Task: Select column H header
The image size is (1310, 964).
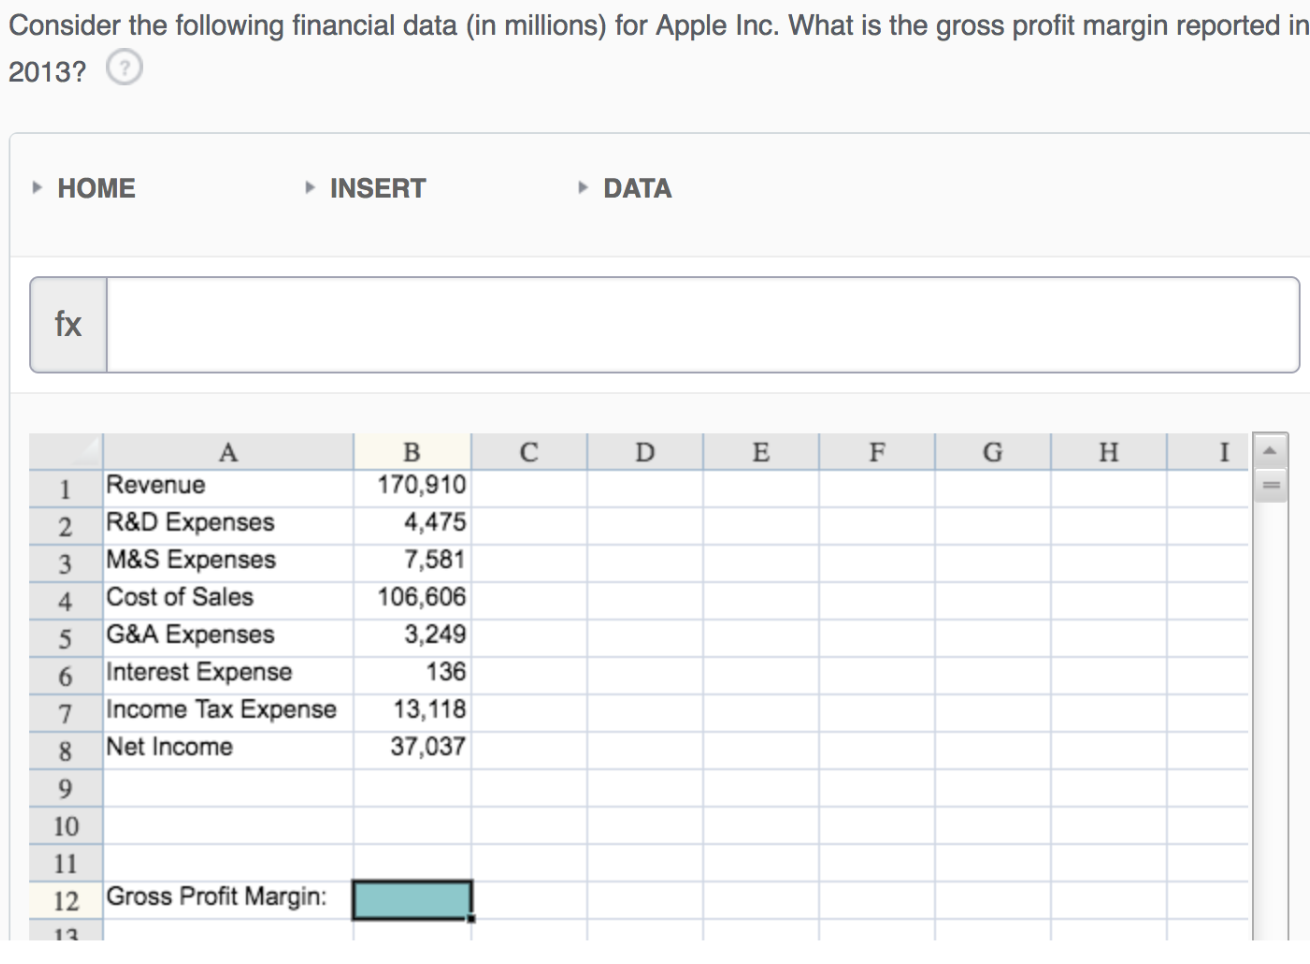Action: (1109, 452)
